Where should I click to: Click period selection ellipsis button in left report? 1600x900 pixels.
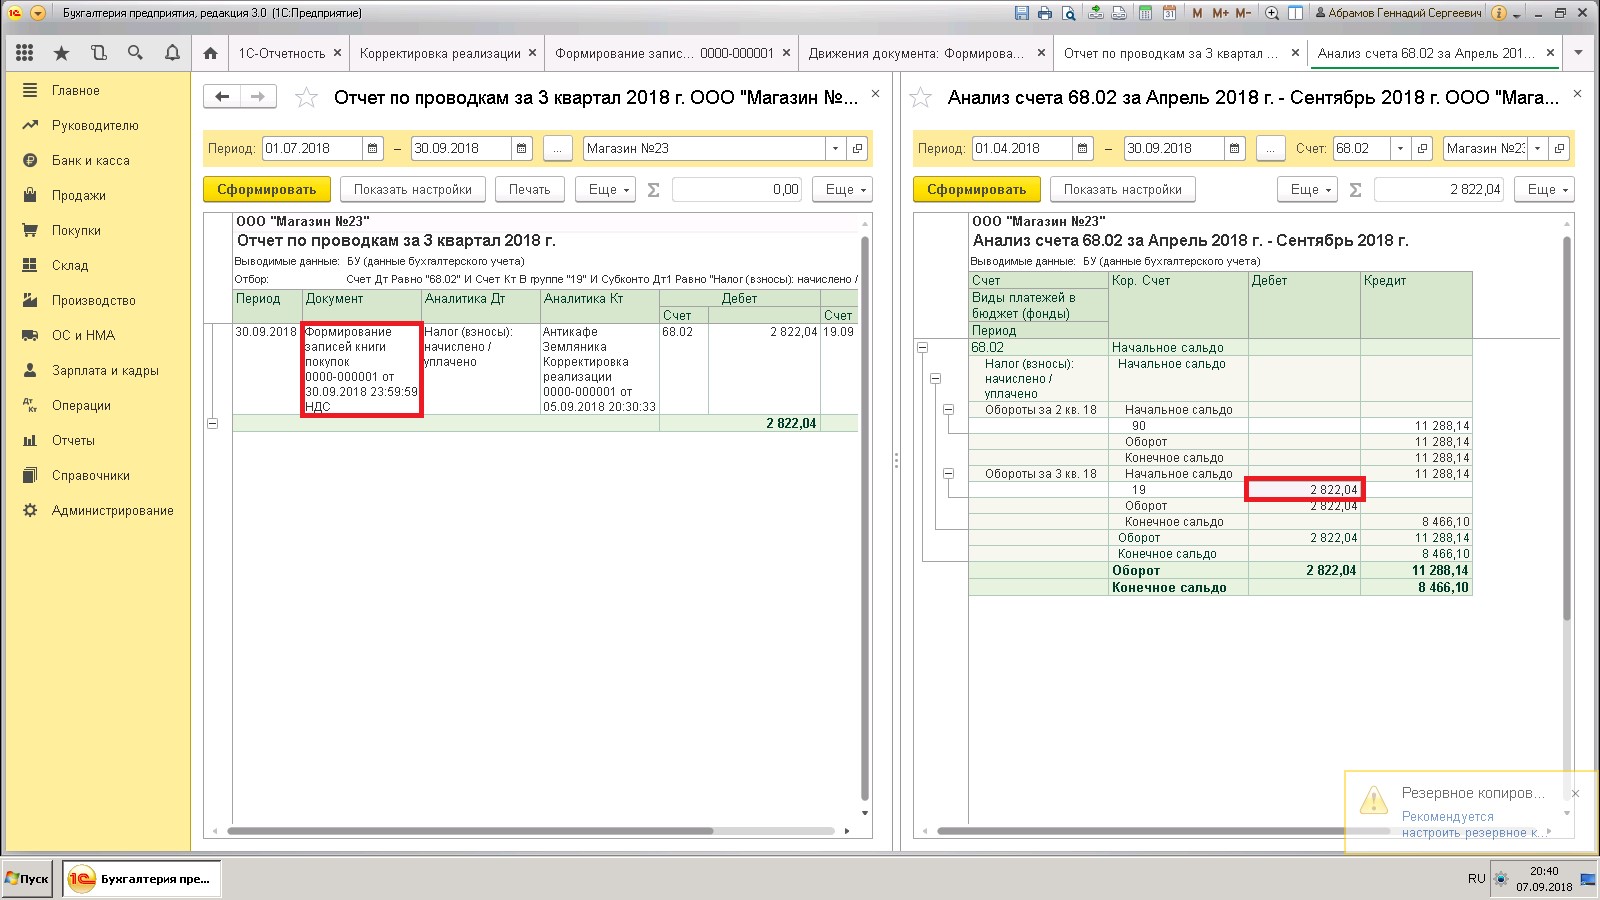[557, 148]
